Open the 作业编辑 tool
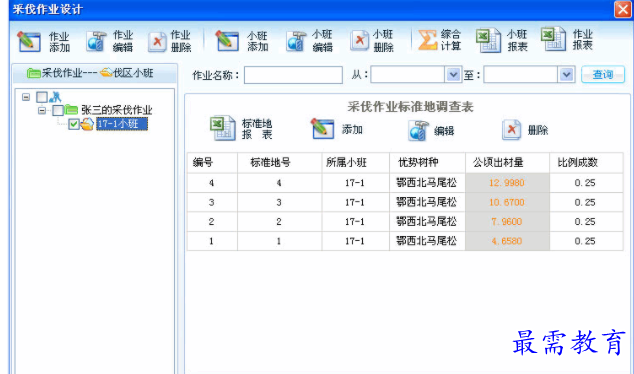The width and height of the screenshot is (634, 374). click(96, 41)
